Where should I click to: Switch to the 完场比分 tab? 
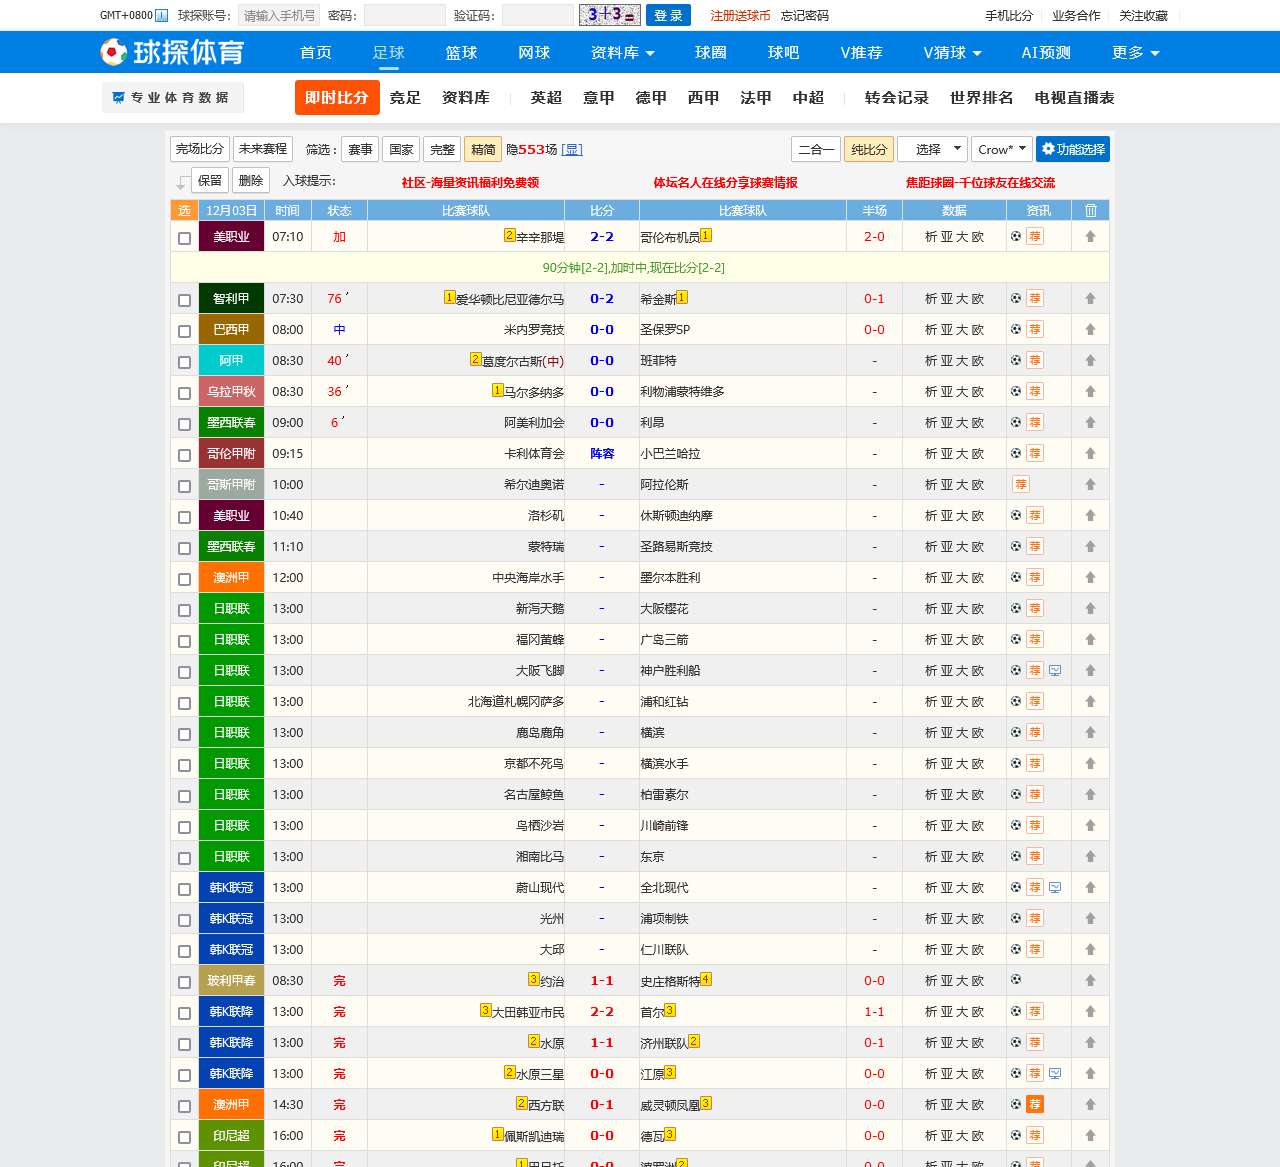[x=200, y=149]
